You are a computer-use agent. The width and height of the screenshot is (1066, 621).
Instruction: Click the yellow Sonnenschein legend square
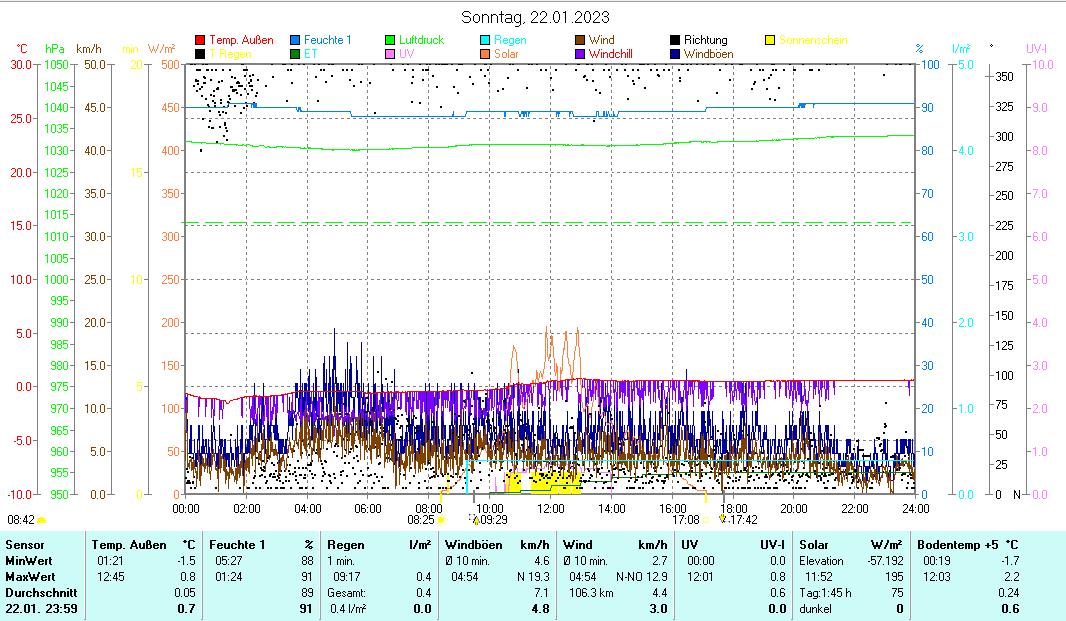coord(770,40)
